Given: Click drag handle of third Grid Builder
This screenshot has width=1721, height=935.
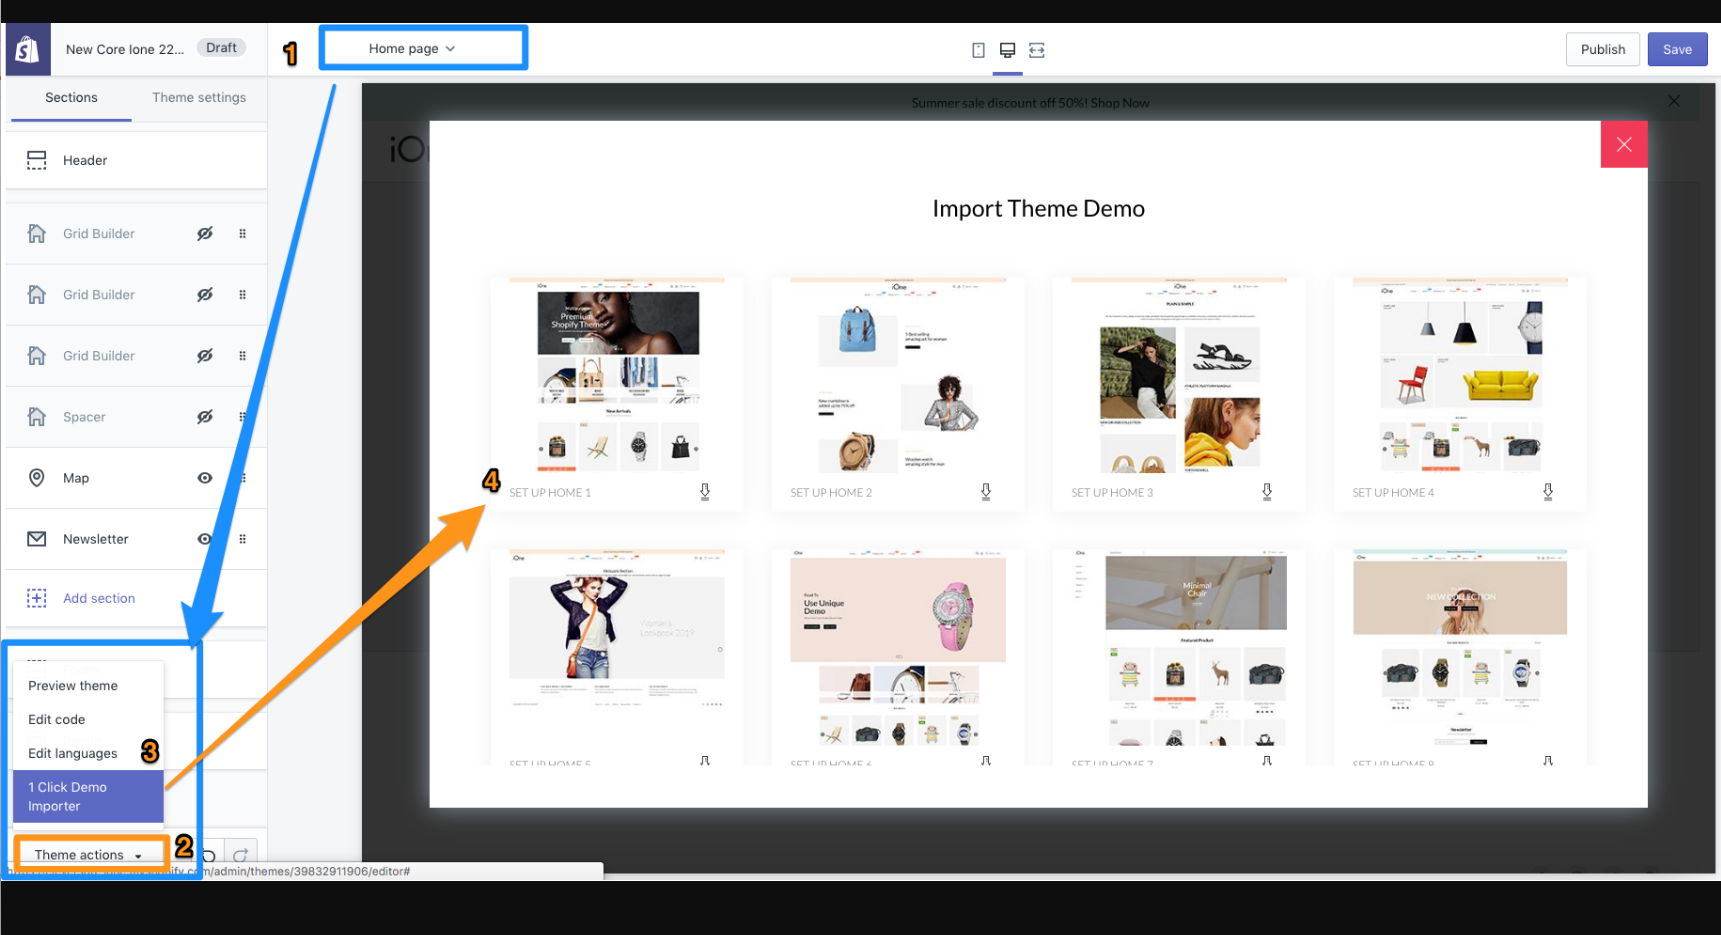Looking at the screenshot, I should (x=242, y=356).
